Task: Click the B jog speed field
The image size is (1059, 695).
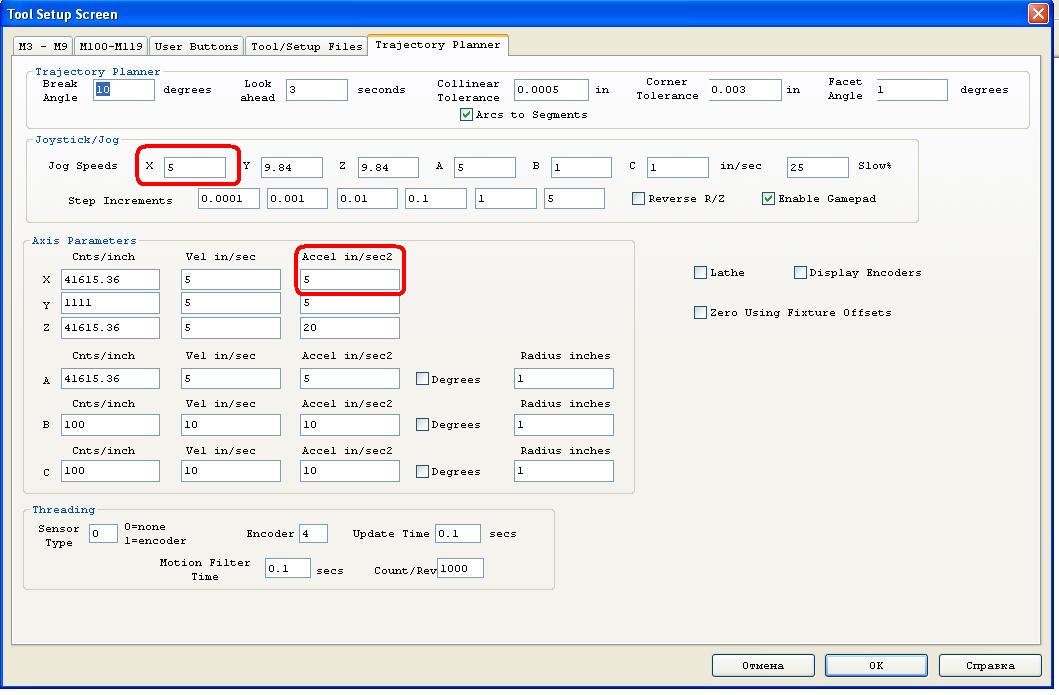Action: [x=582, y=168]
